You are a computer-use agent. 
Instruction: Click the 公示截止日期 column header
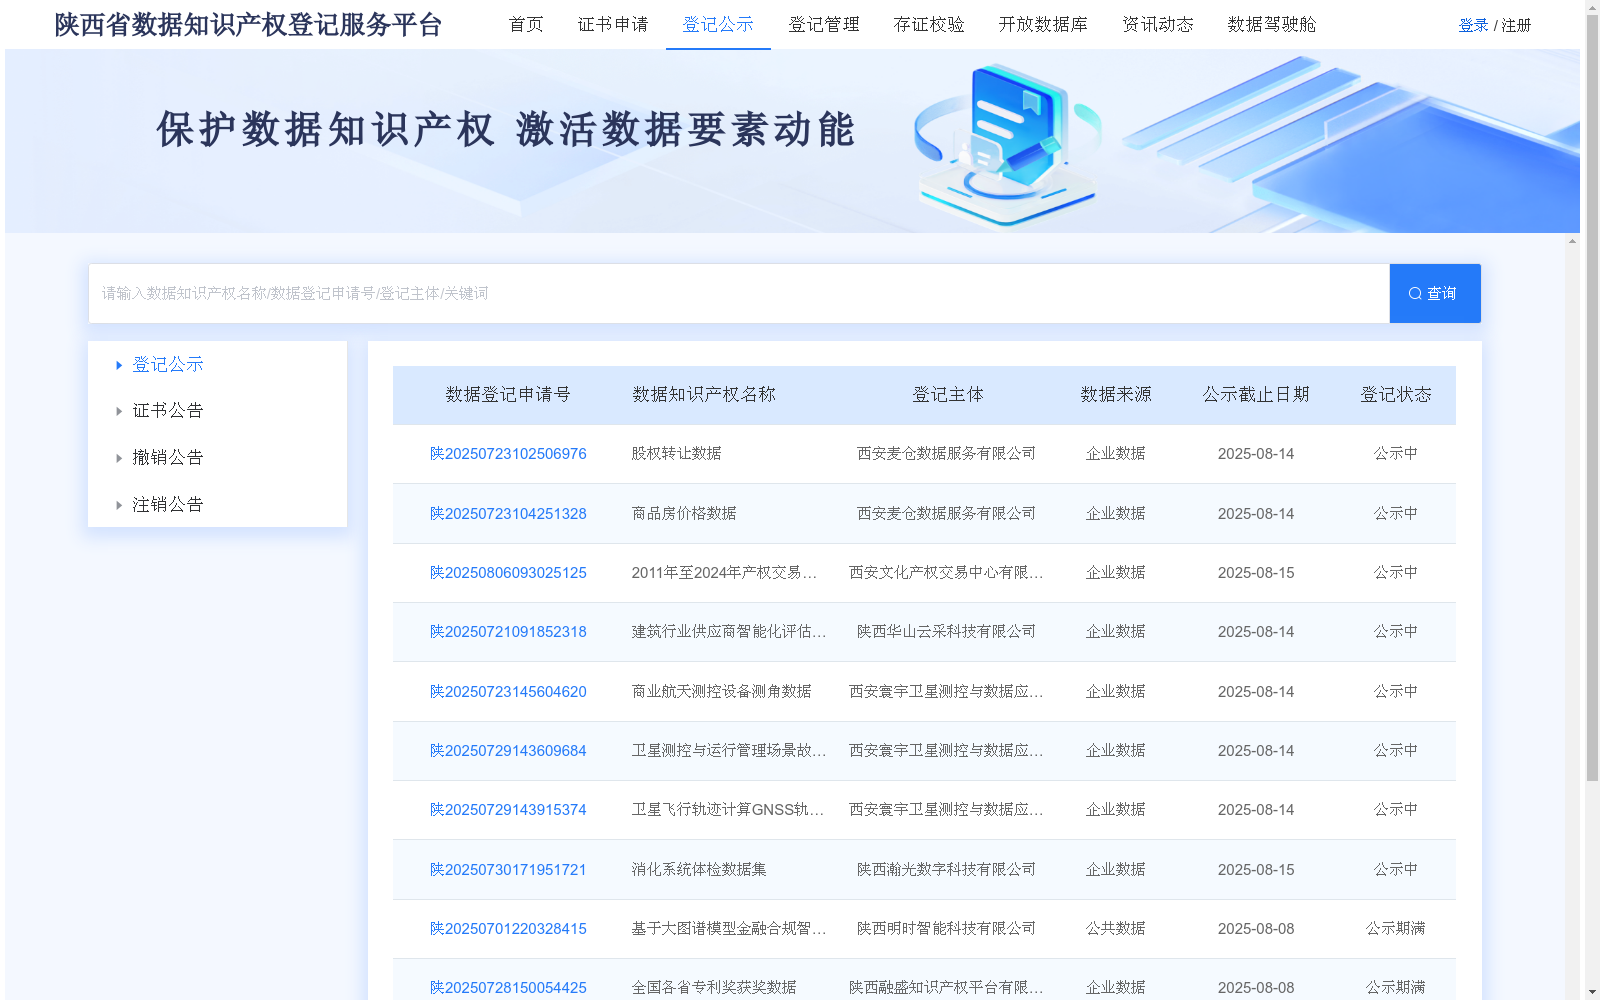1256,395
